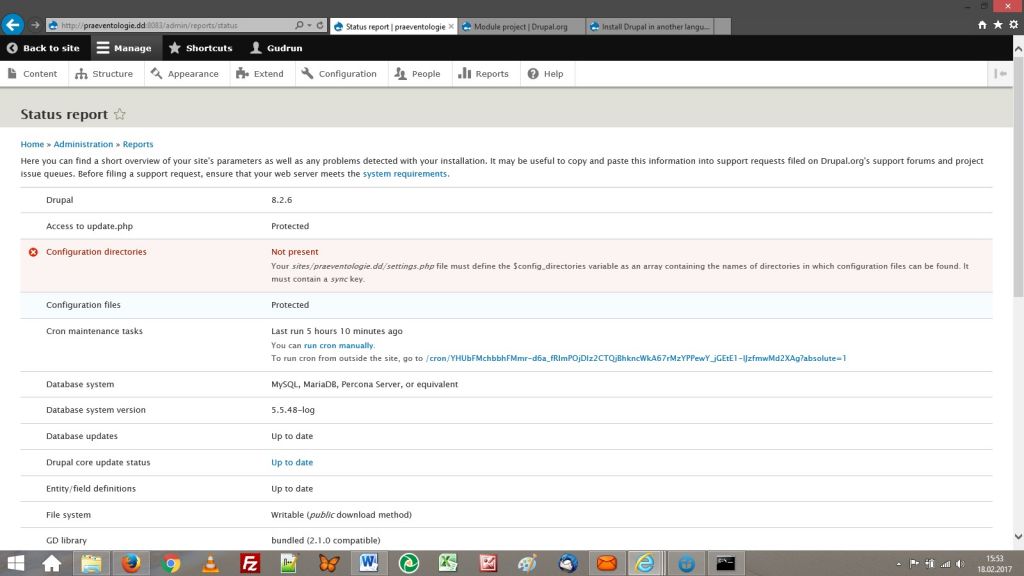The image size is (1024, 576).
Task: Click the browser address bar URL field
Action: (170, 26)
